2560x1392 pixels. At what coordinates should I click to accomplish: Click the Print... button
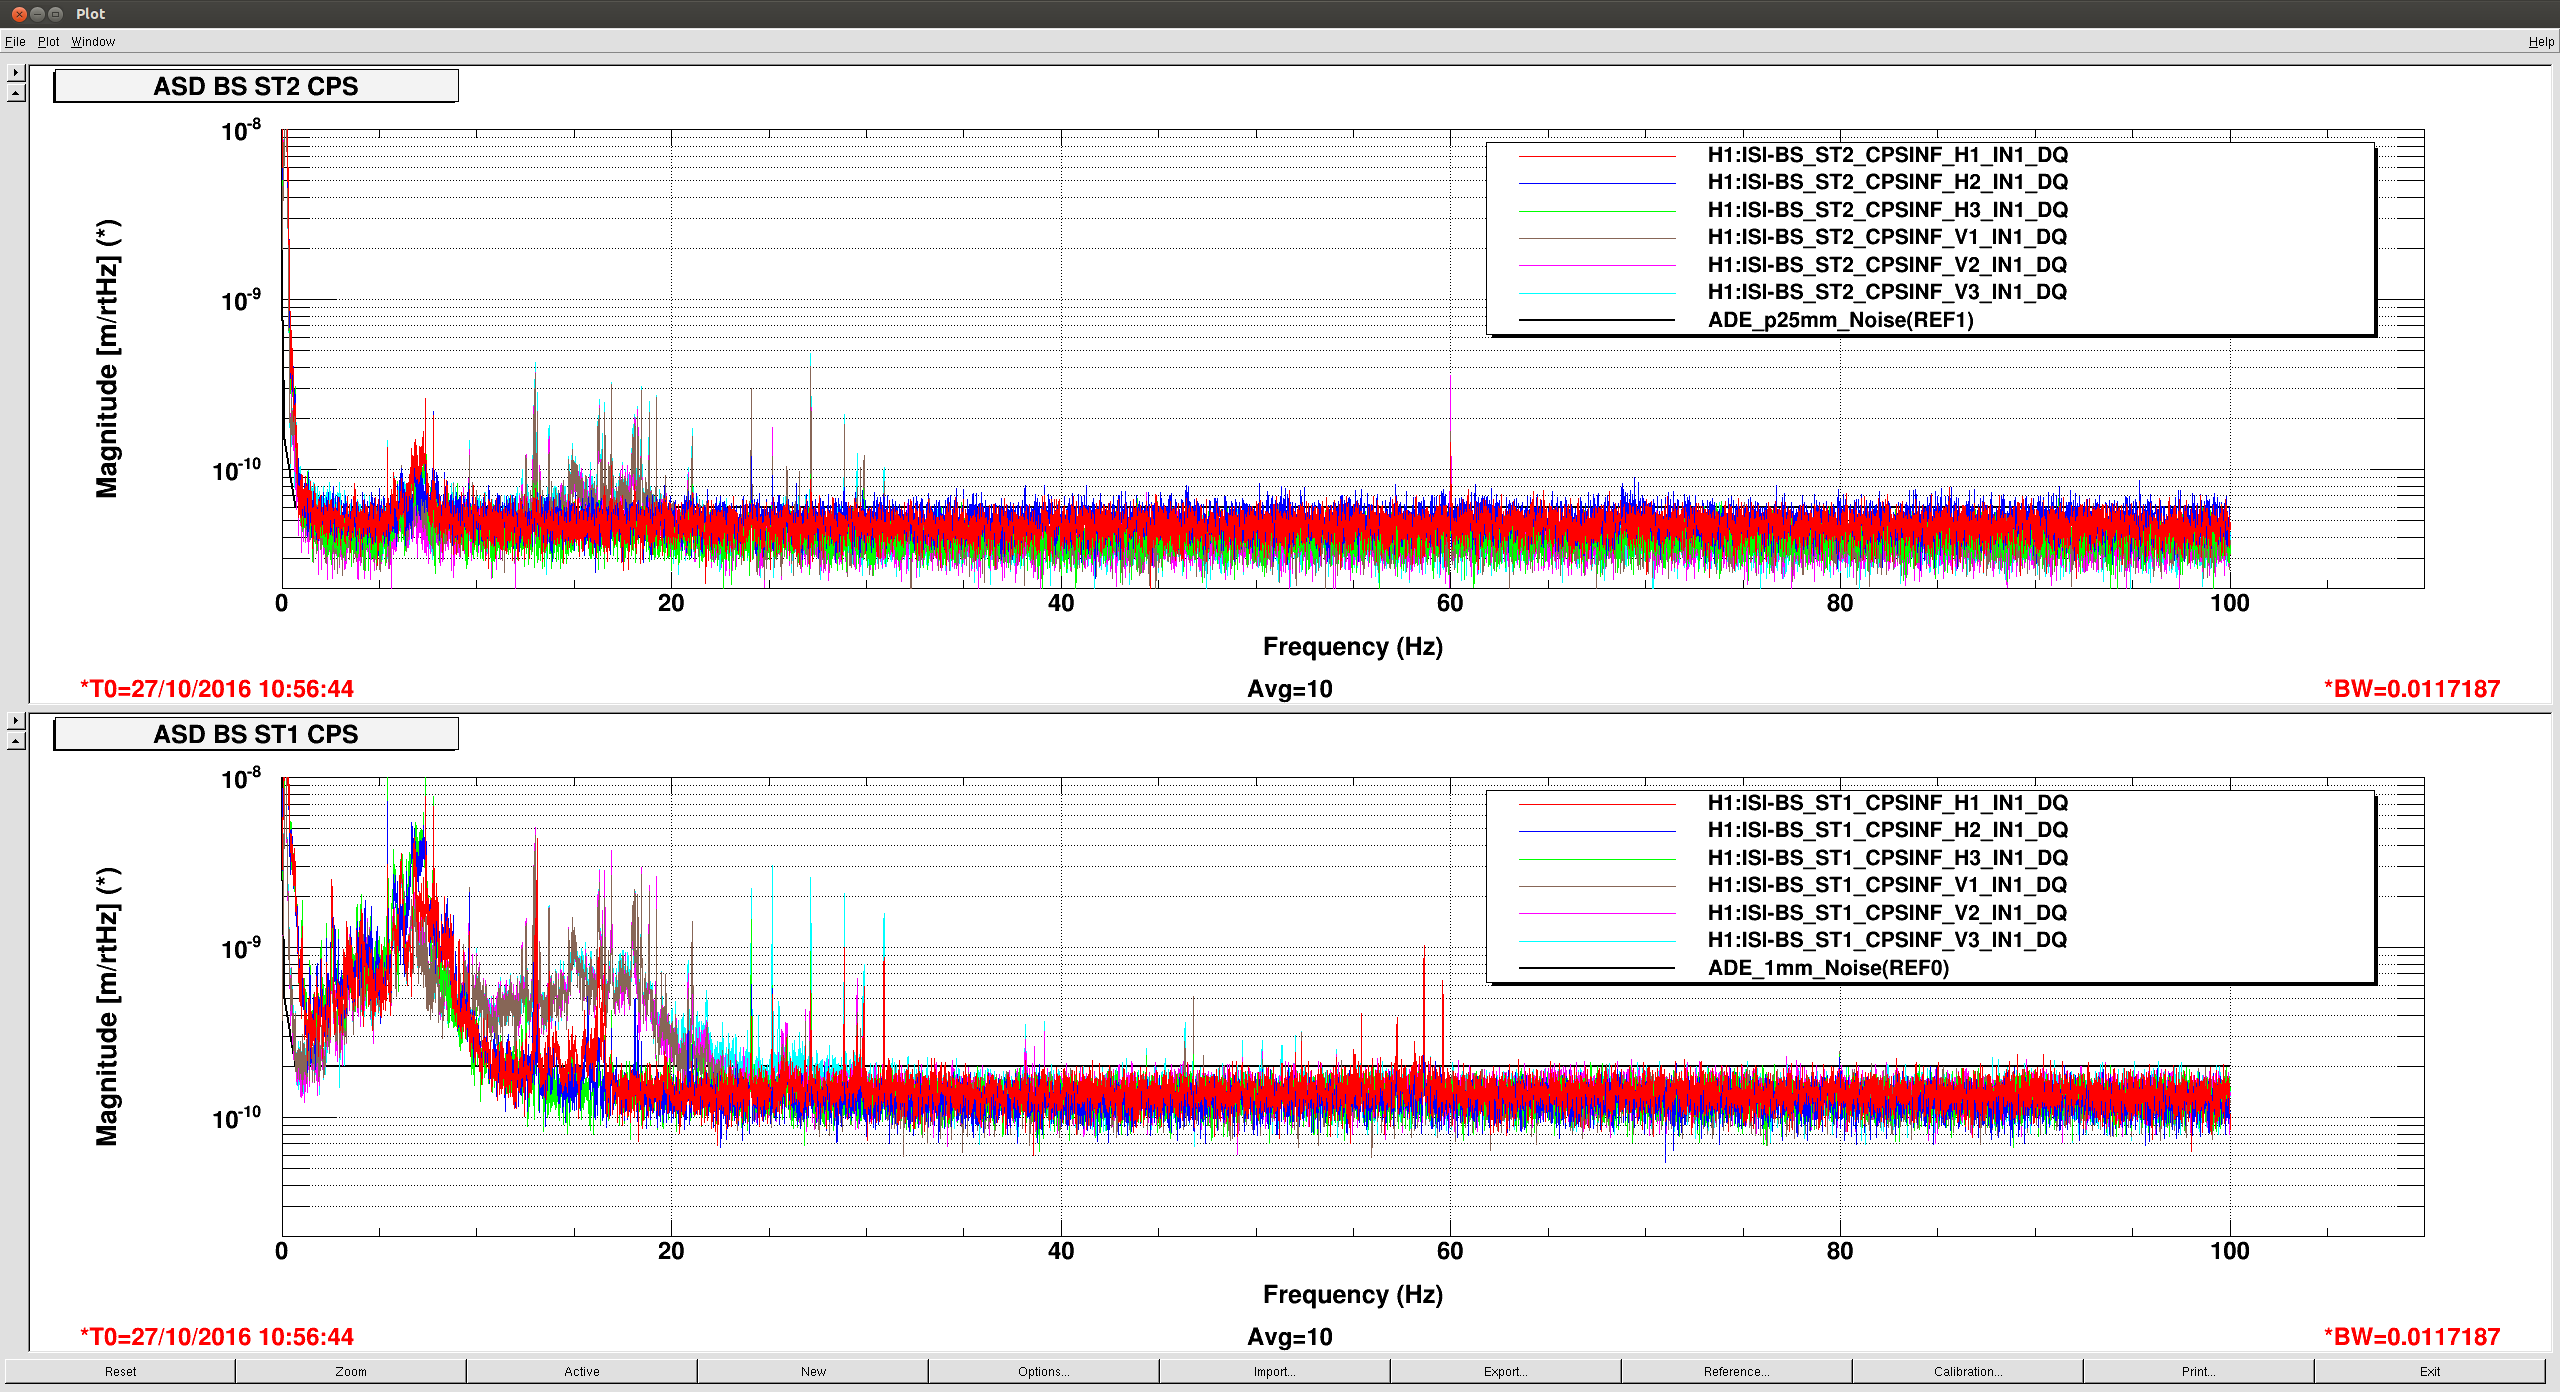[2199, 1371]
